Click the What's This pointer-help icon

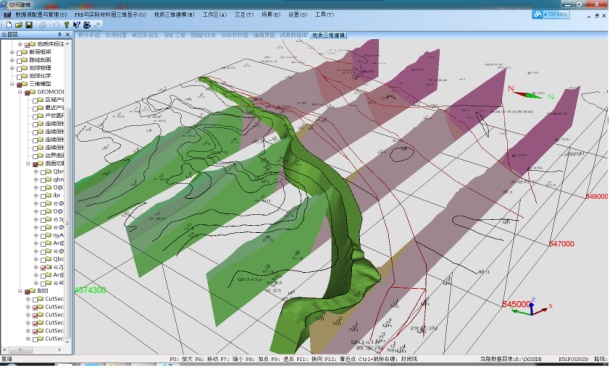76,25
